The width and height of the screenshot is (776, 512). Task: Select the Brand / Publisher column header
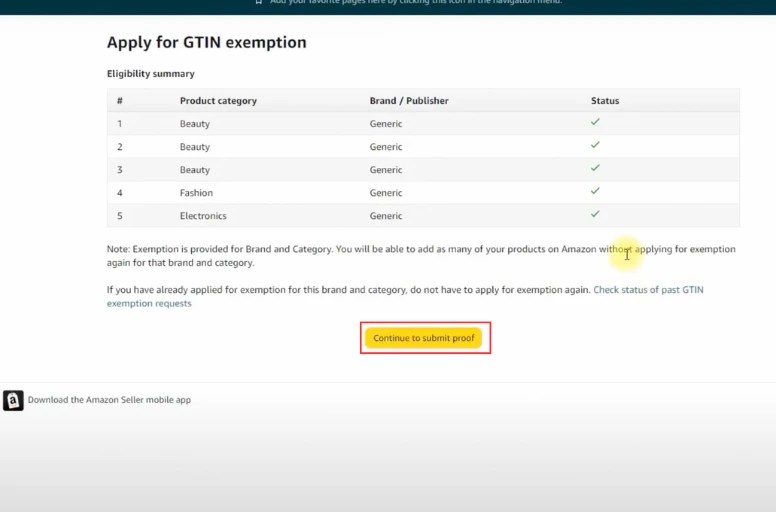[x=409, y=100]
